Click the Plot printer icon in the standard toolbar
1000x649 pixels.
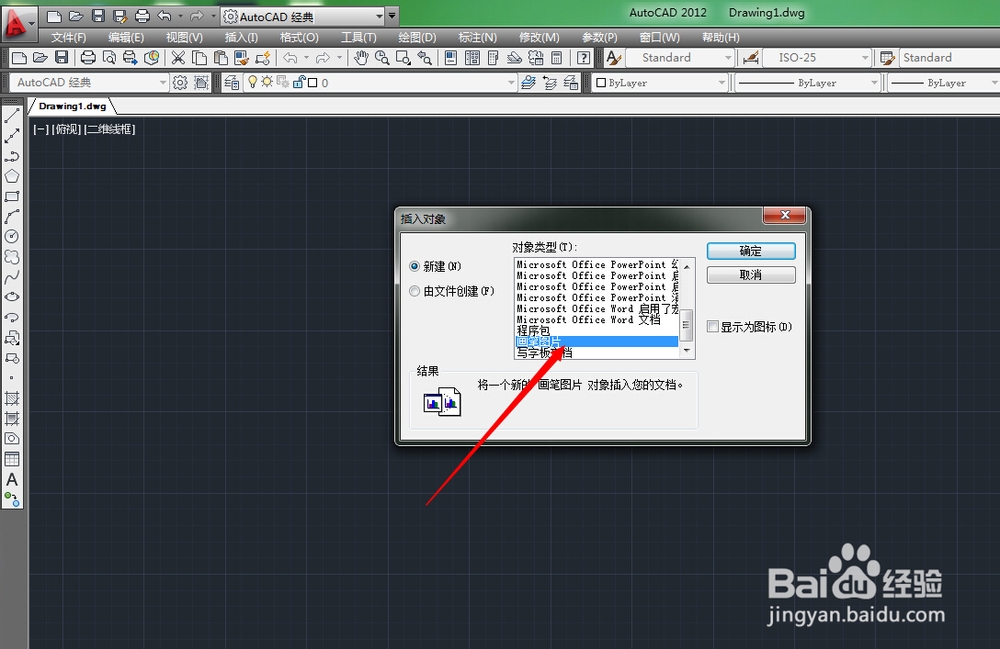pos(88,58)
